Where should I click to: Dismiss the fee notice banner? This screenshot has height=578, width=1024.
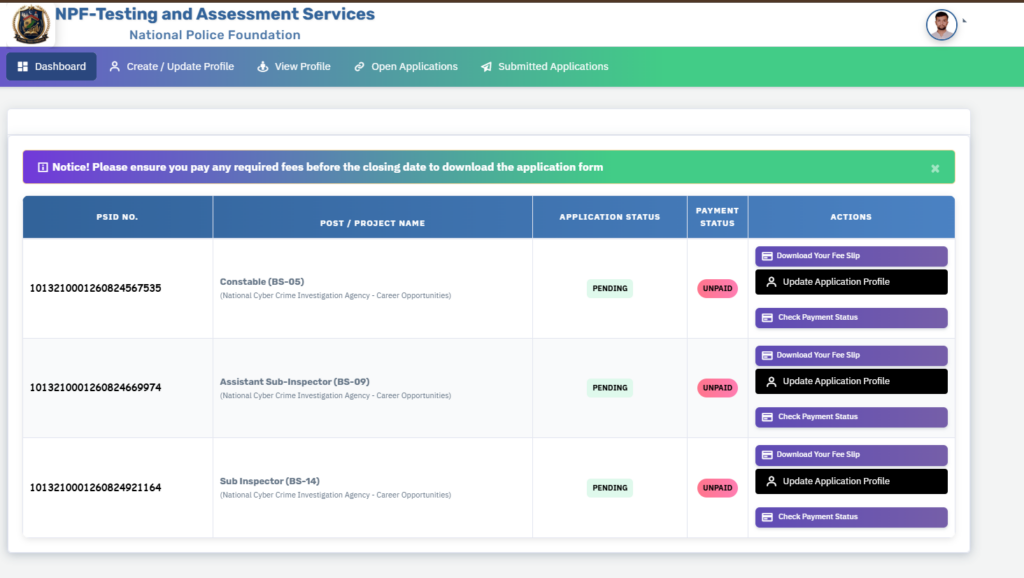[x=935, y=169]
